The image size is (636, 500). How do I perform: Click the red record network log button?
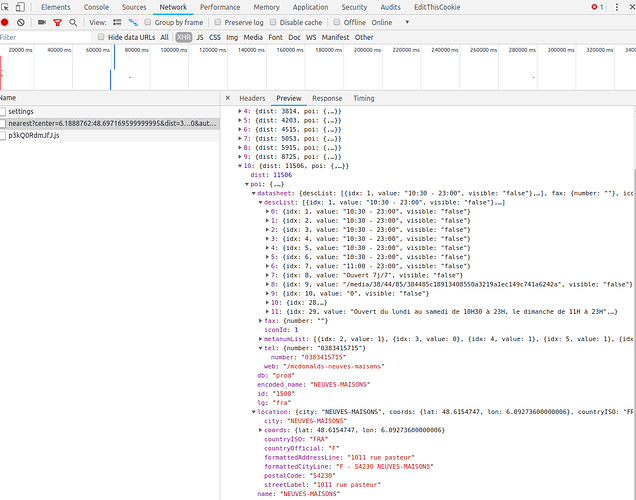click(x=5, y=22)
